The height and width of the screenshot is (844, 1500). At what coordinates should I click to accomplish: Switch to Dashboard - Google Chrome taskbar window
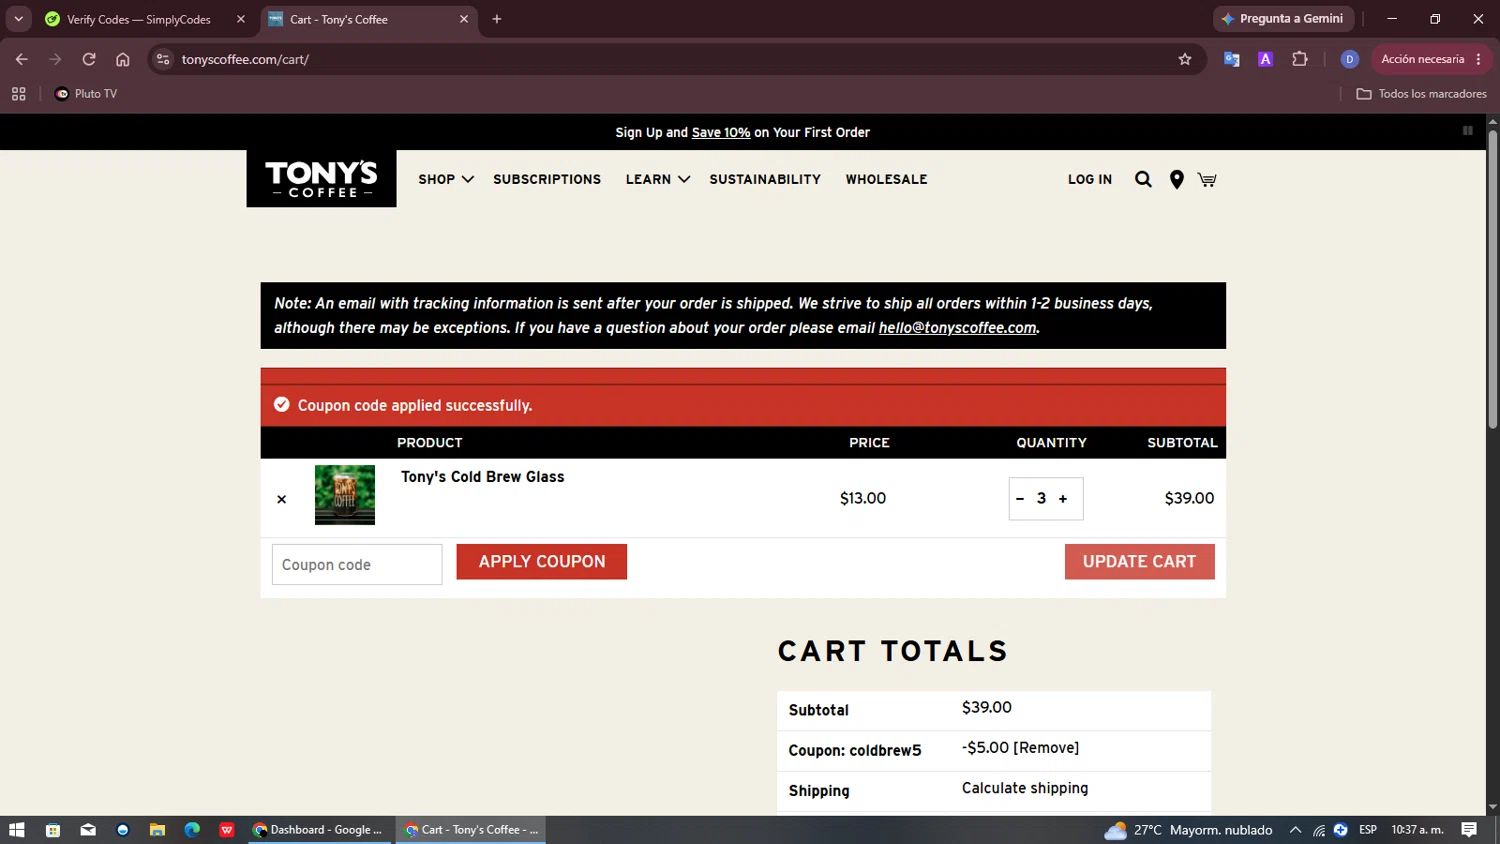[318, 830]
